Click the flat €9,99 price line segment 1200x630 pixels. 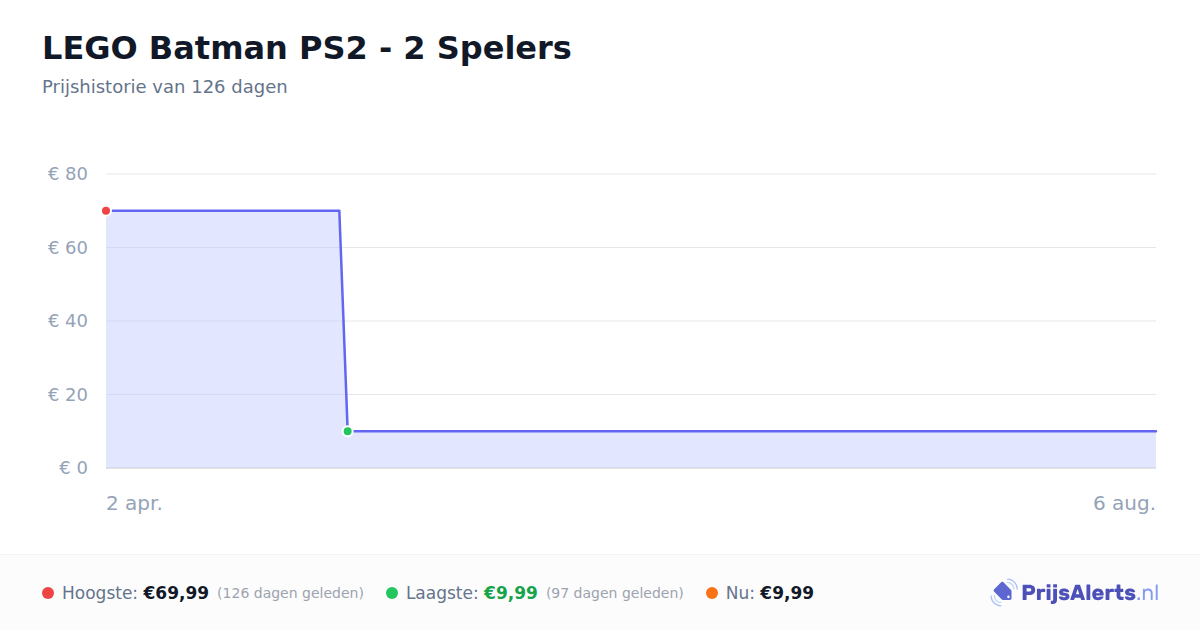[752, 431]
